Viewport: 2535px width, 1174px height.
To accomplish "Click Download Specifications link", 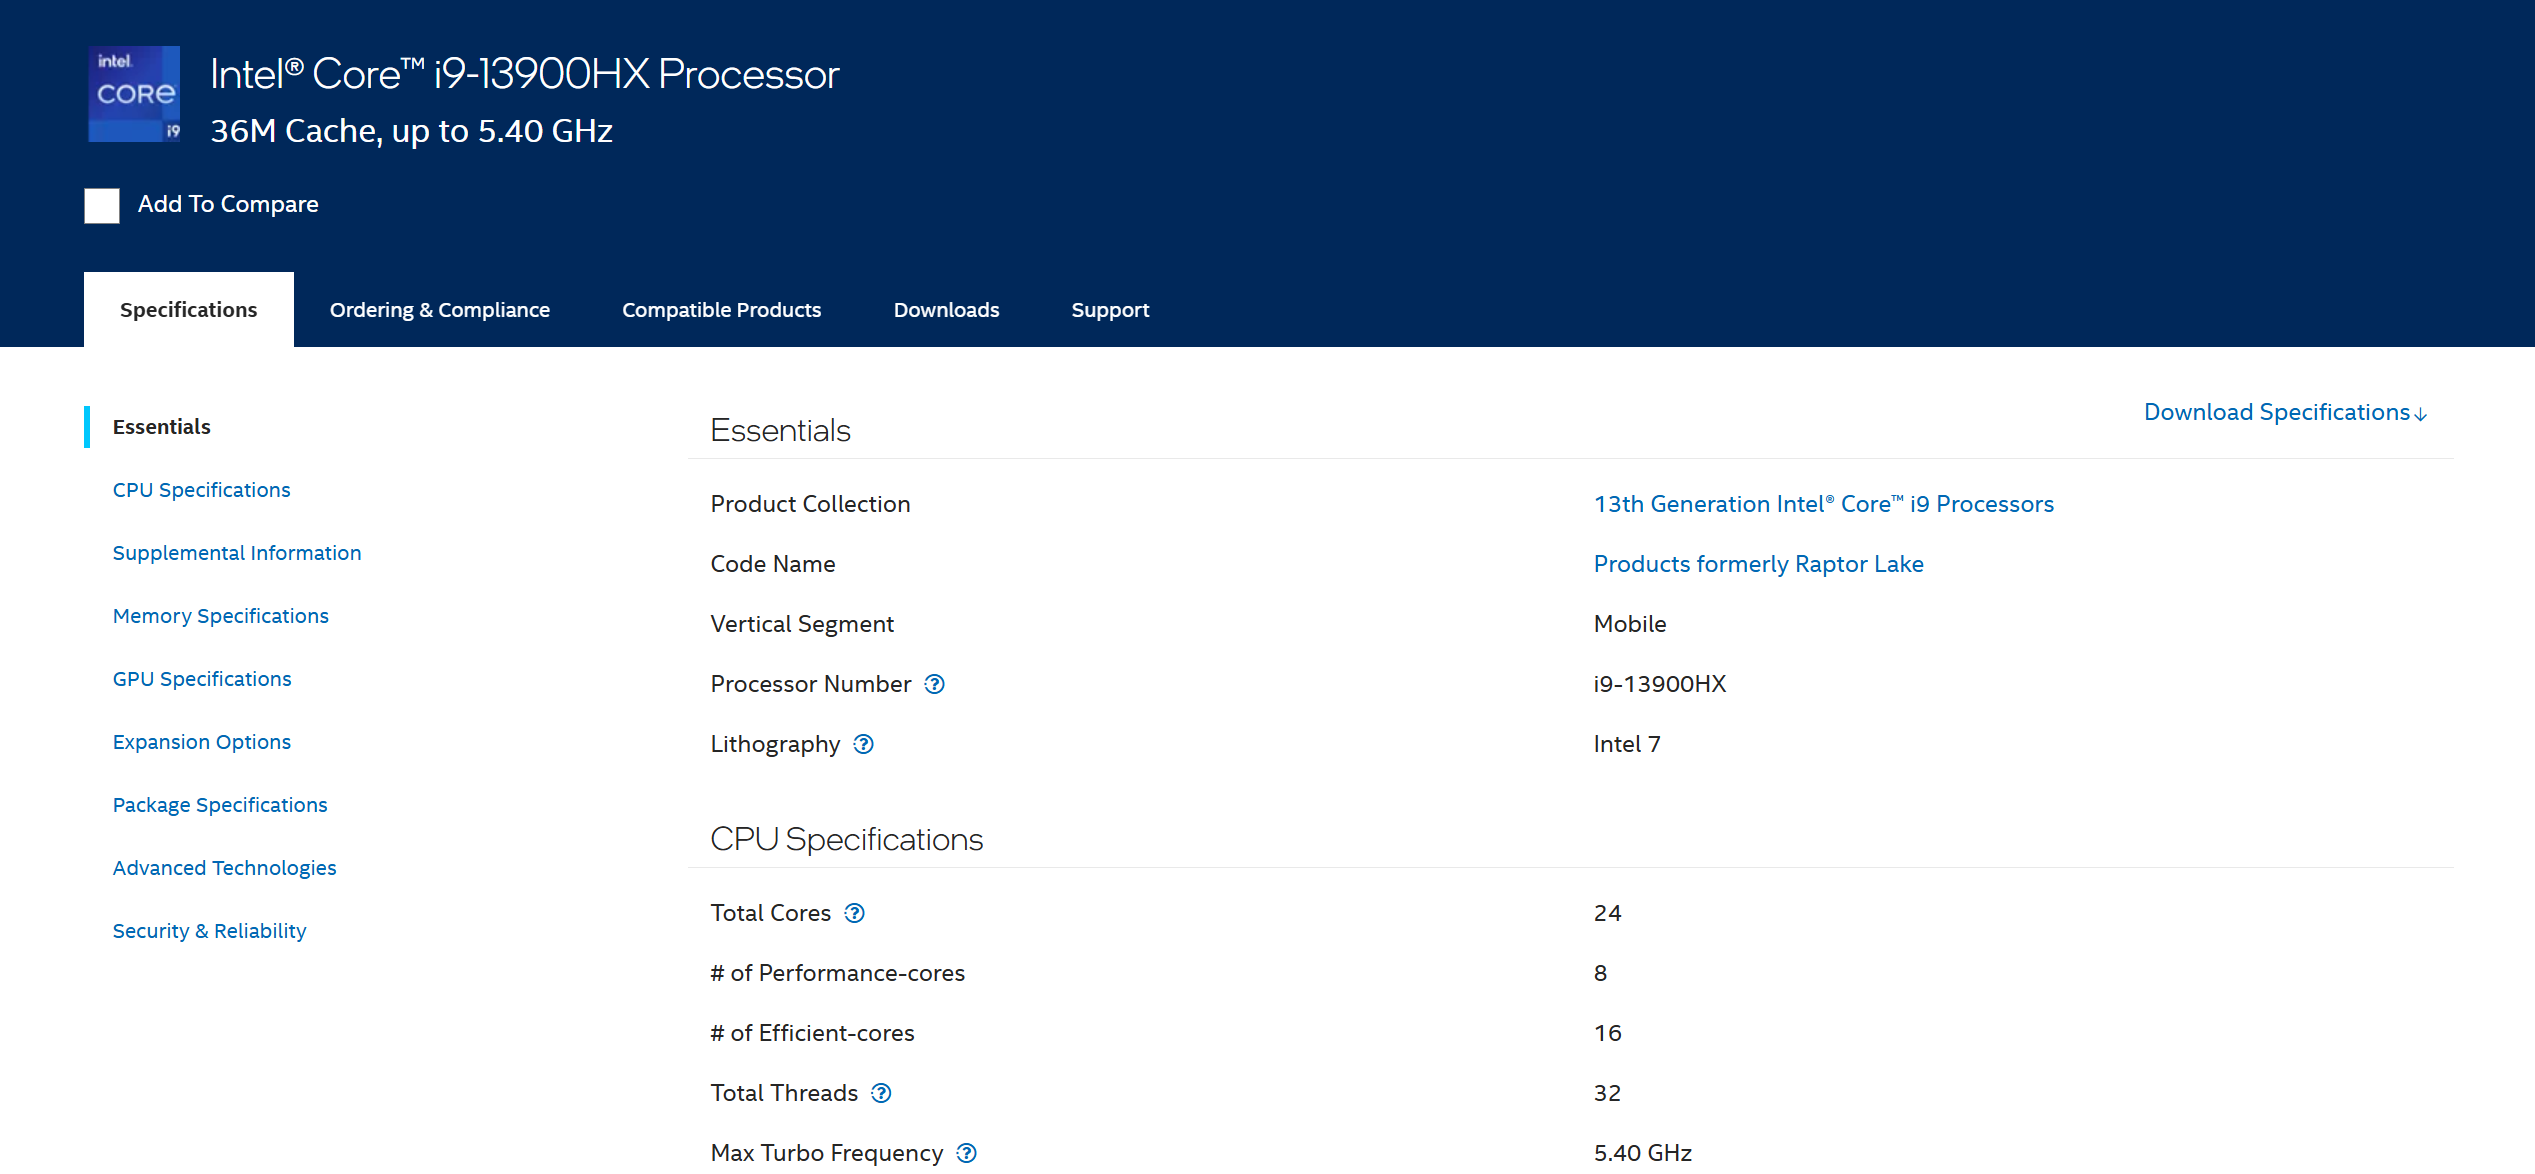I will point(2284,412).
